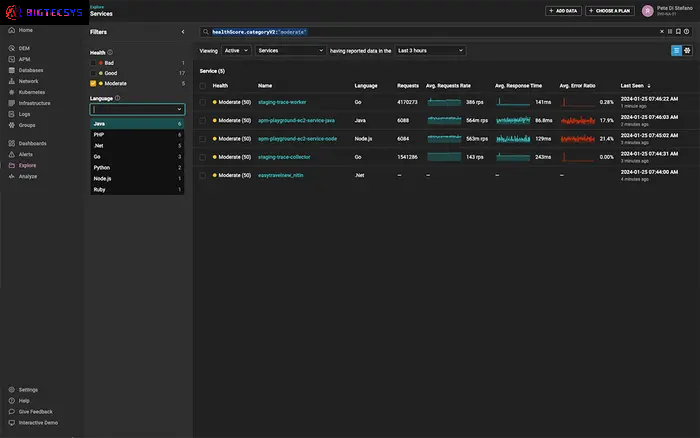Click the Health info icon
Image resolution: width=700 pixels, height=438 pixels.
click(x=110, y=52)
